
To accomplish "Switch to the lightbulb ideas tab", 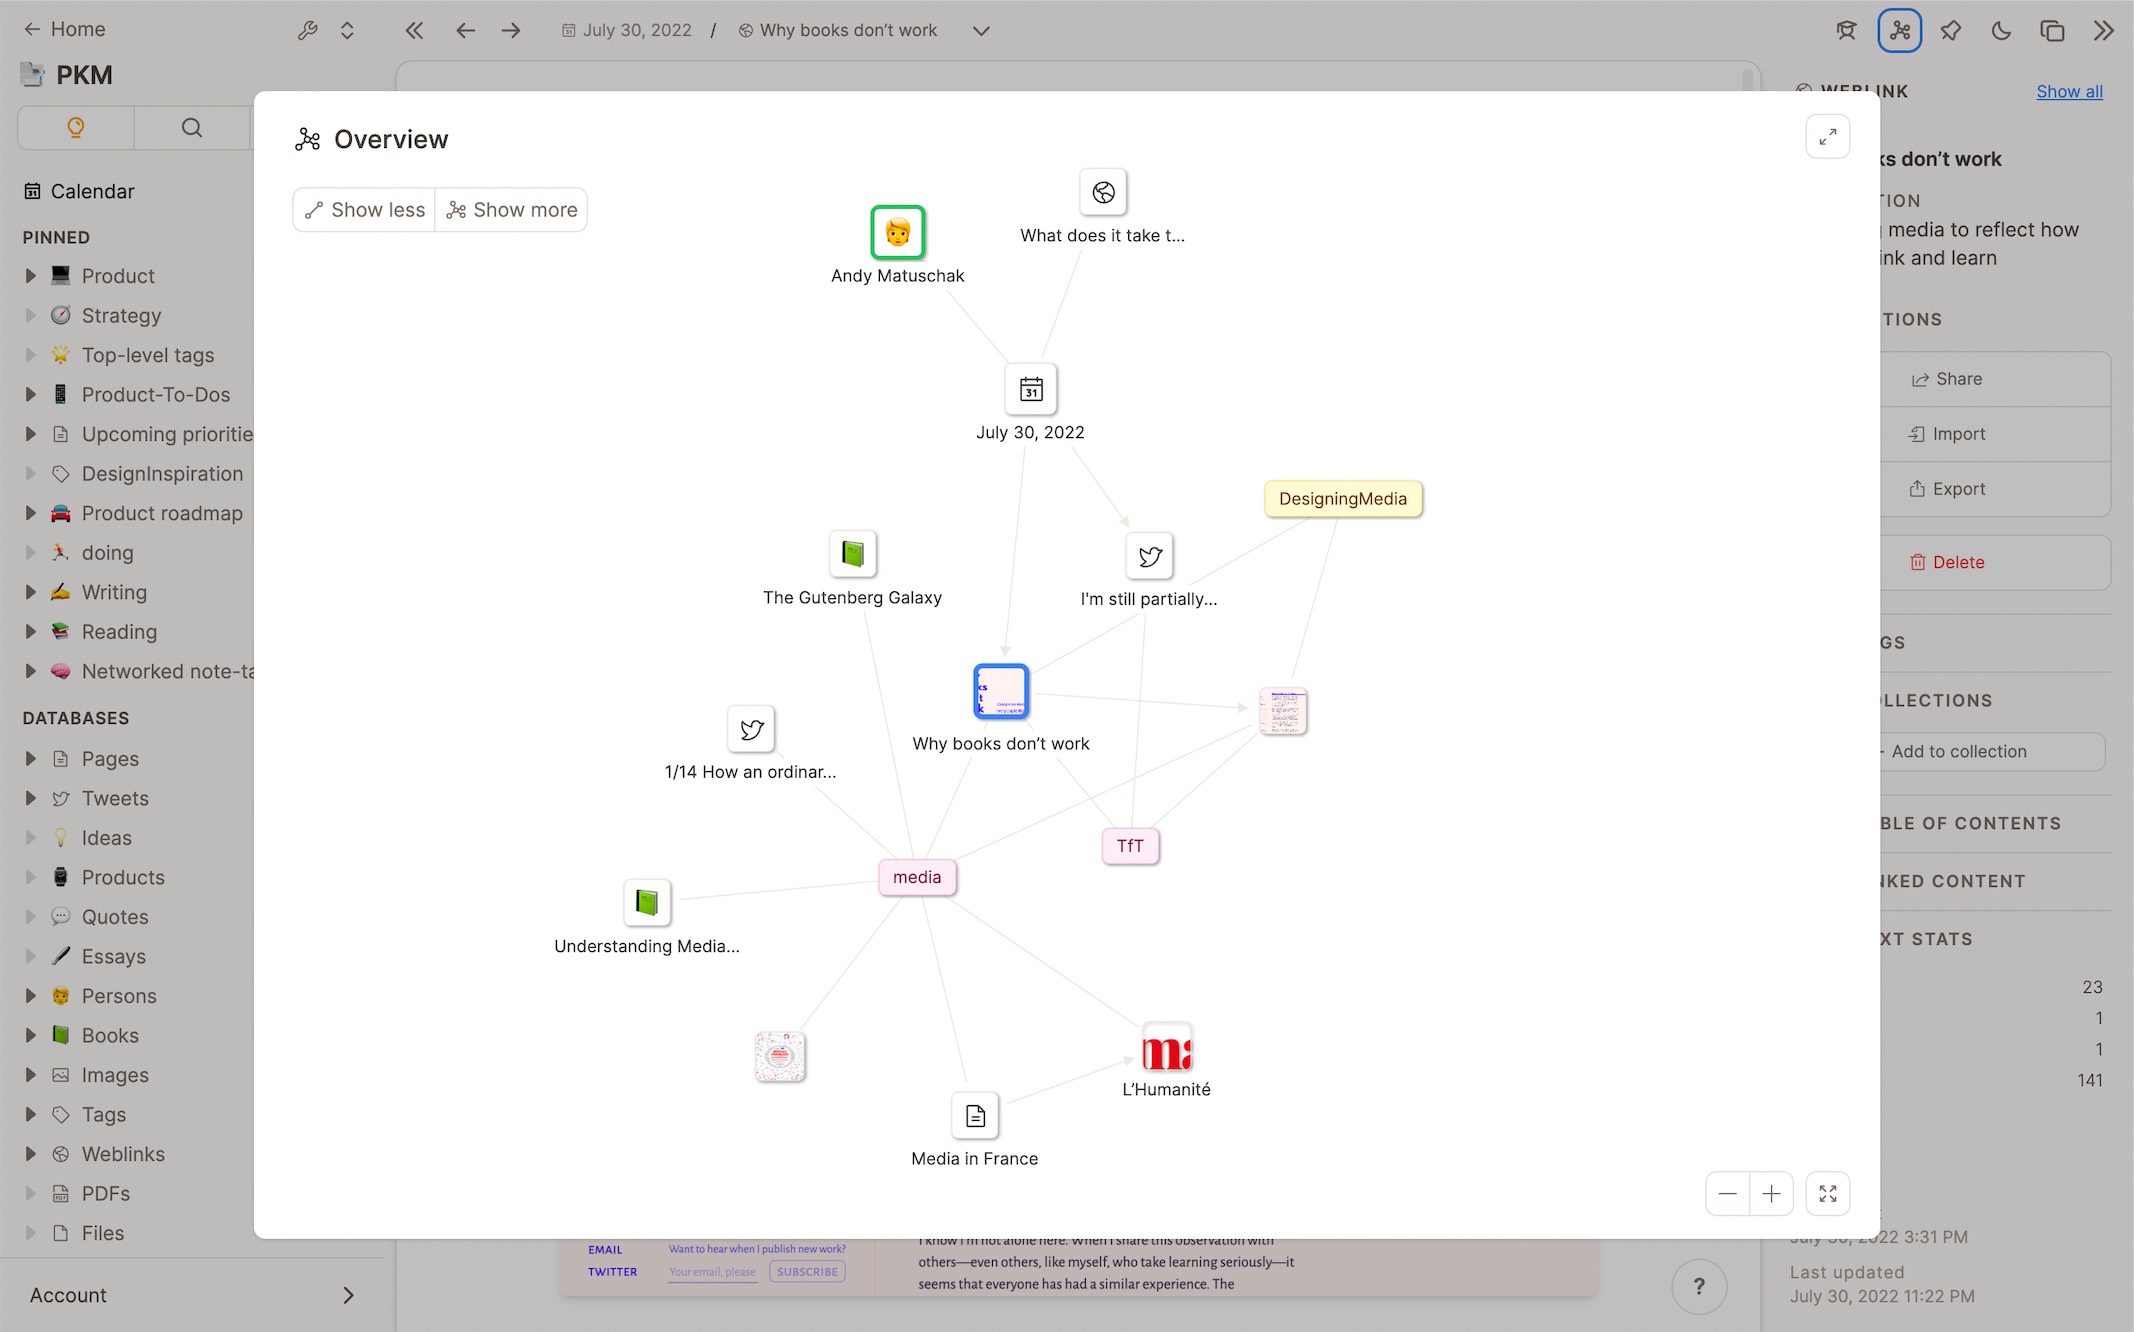I will [x=76, y=127].
